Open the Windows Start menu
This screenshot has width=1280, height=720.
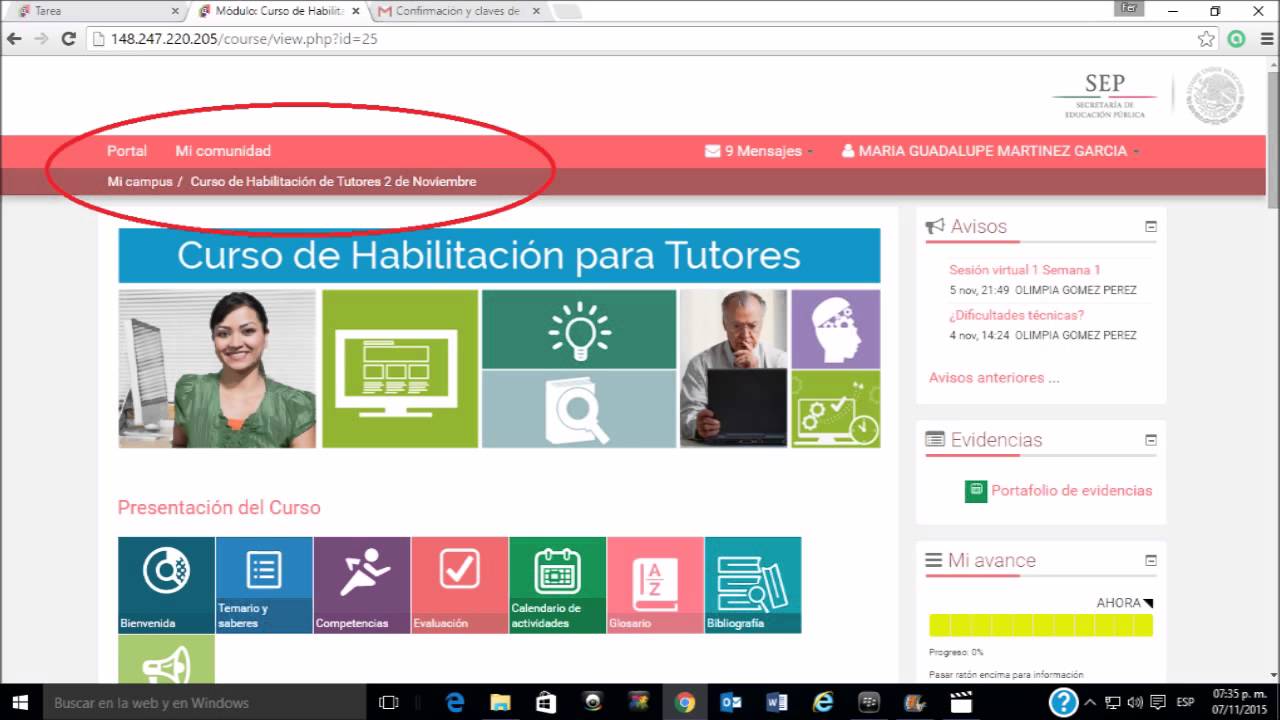click(x=20, y=702)
